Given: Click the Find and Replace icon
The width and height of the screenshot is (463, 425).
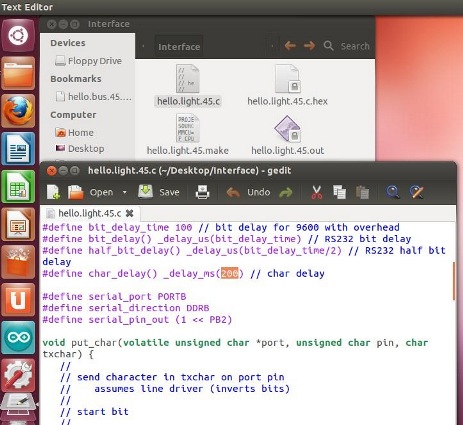Looking at the screenshot, I should pos(417,192).
